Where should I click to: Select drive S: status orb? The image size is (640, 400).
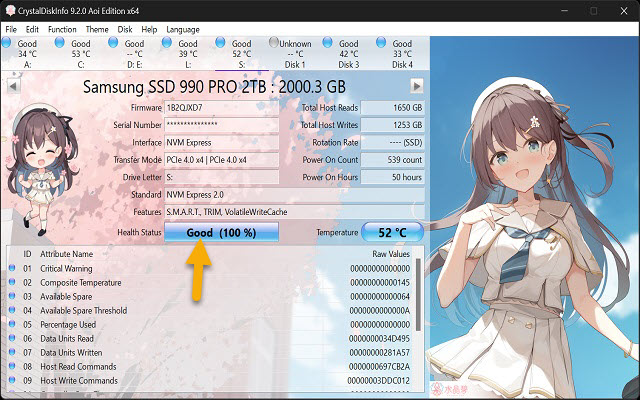coord(220,42)
